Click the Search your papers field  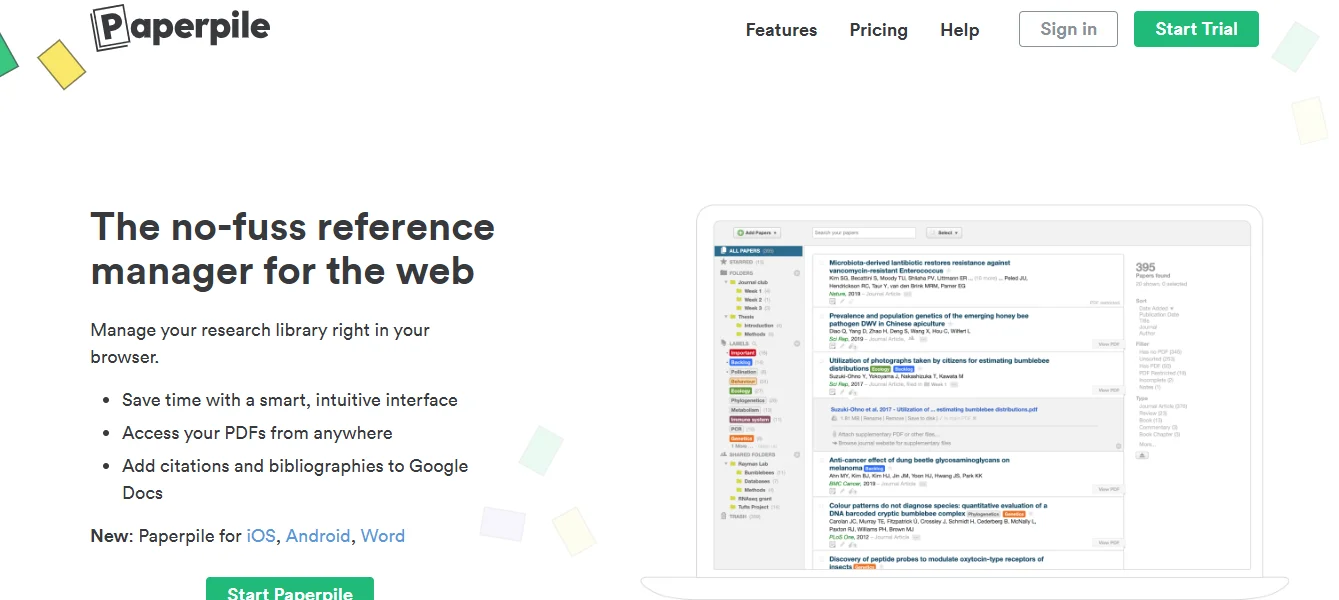coord(864,233)
